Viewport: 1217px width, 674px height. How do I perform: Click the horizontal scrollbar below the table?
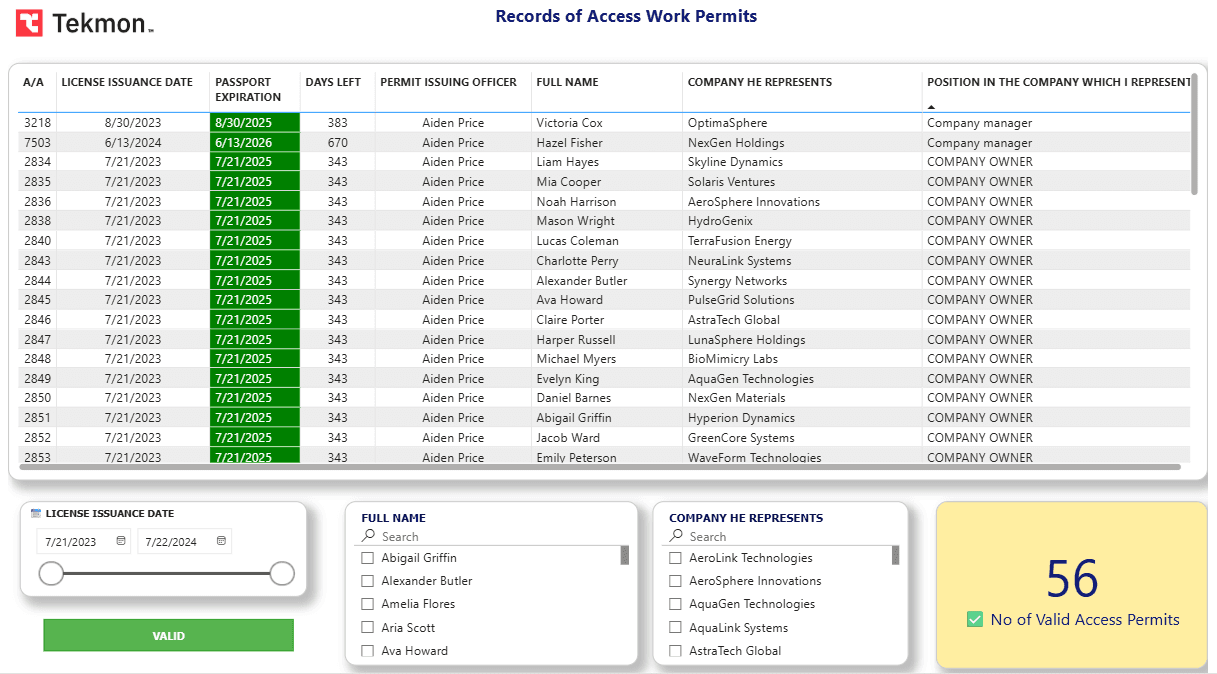click(x=600, y=469)
